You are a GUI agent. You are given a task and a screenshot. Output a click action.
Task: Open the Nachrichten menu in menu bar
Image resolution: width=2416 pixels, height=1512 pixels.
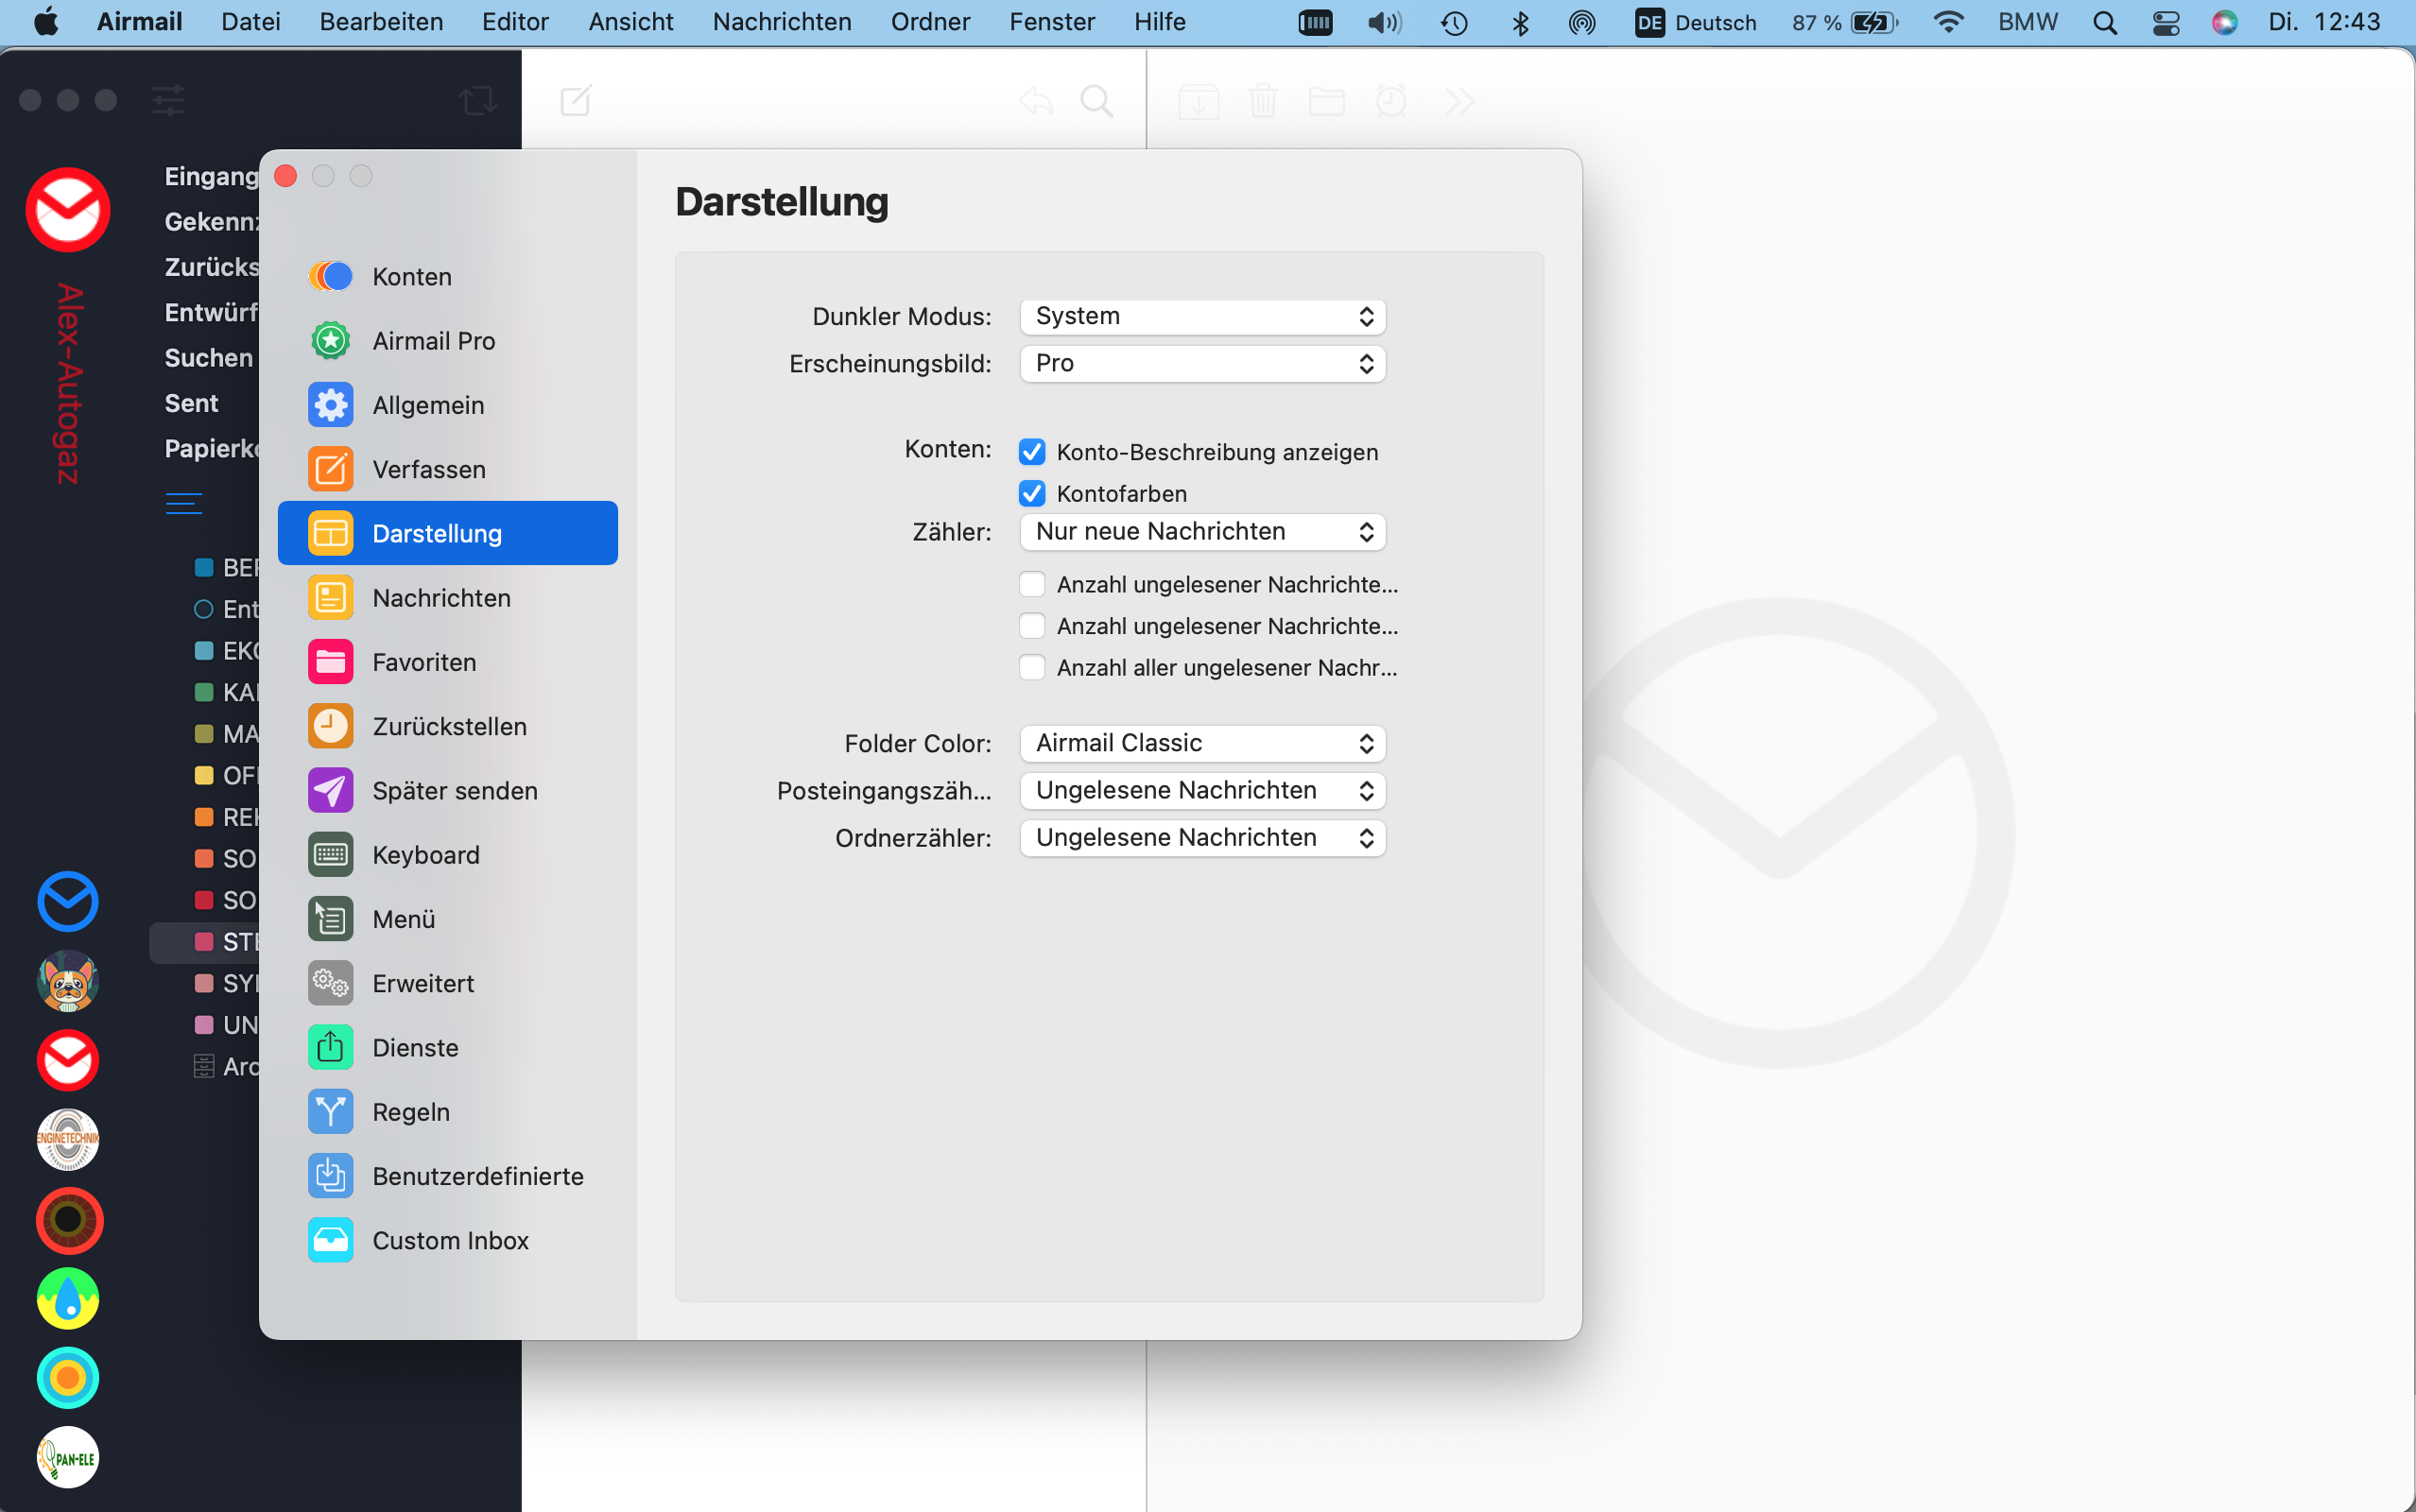pos(781,22)
